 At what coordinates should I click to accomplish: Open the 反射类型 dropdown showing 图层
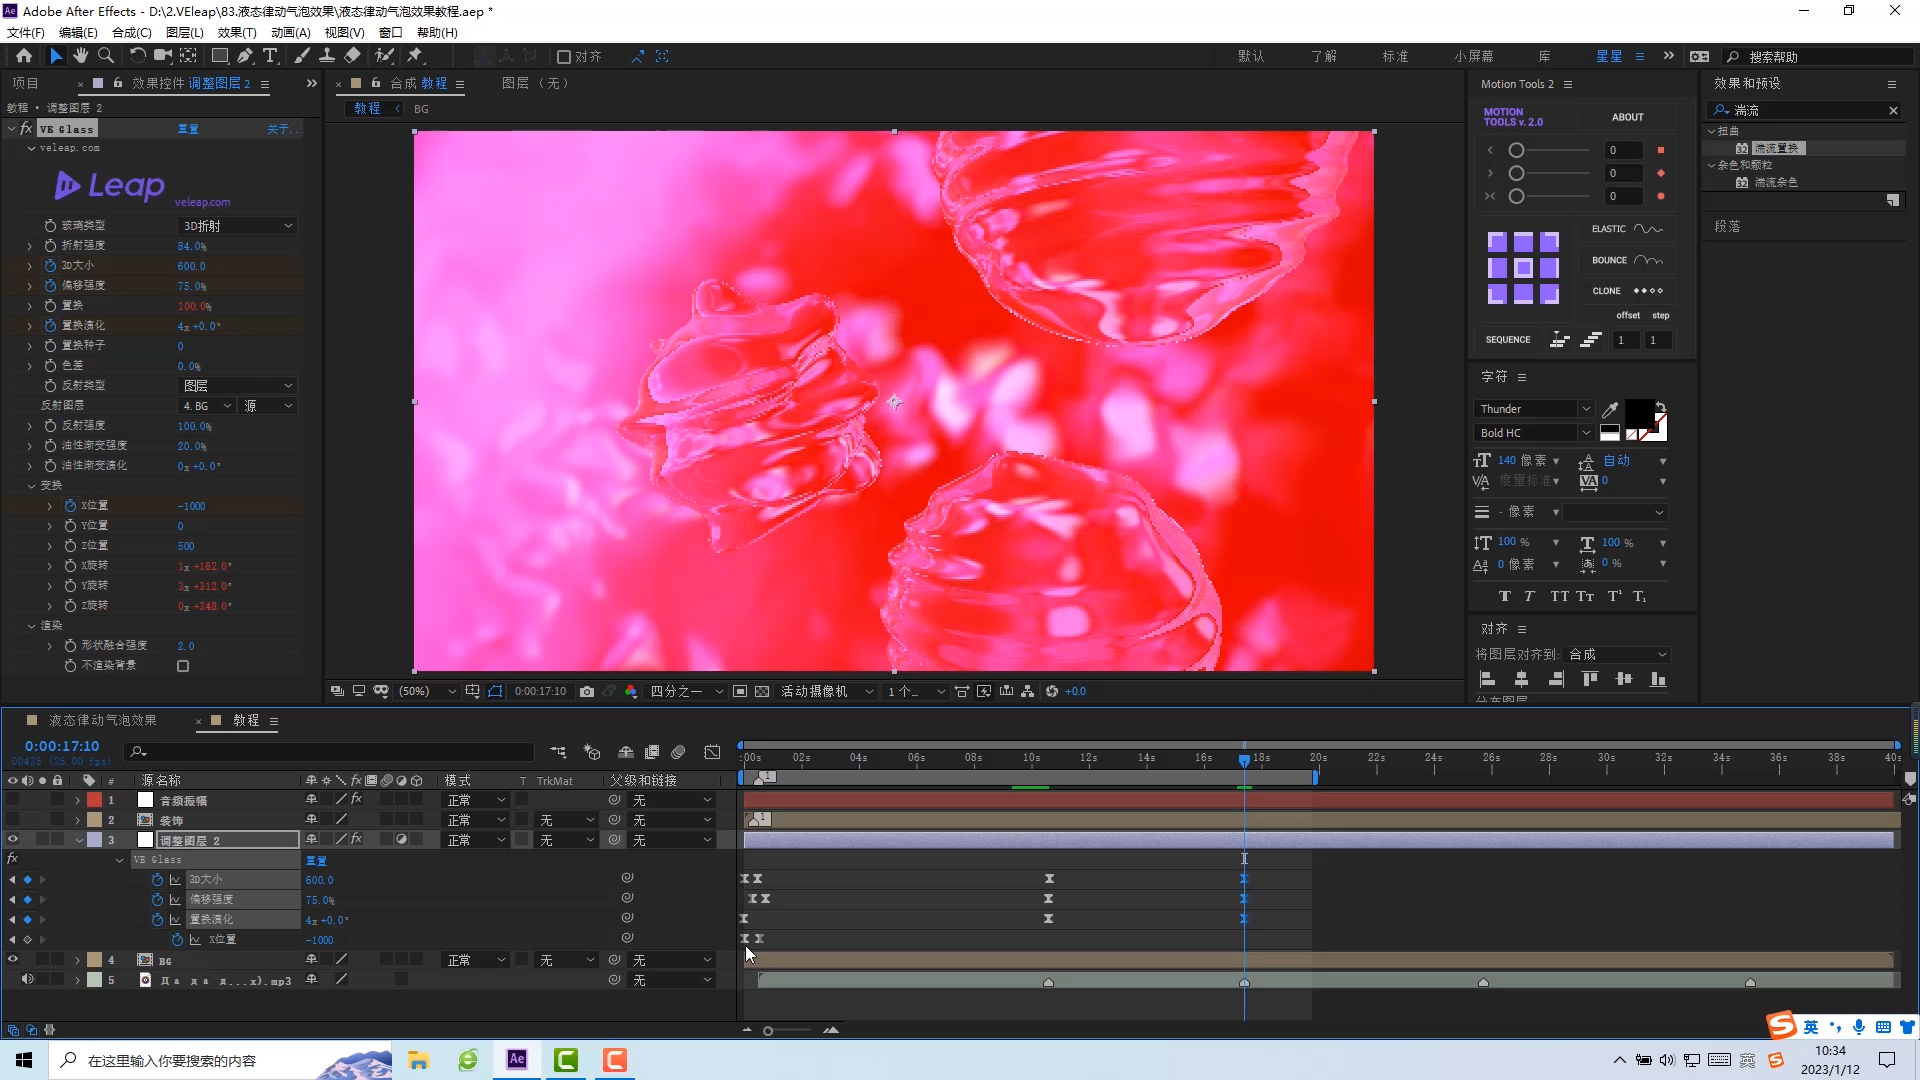(238, 386)
